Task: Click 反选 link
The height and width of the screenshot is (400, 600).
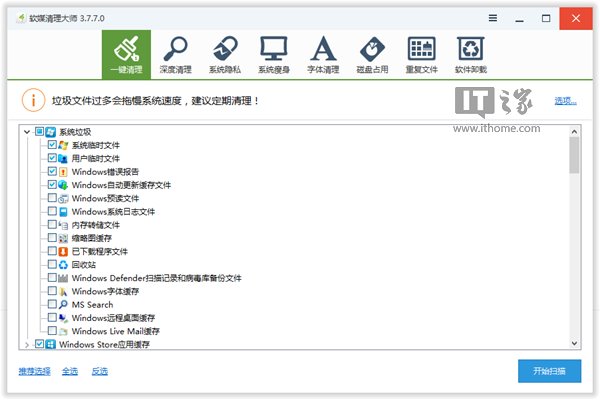Action: [x=100, y=371]
